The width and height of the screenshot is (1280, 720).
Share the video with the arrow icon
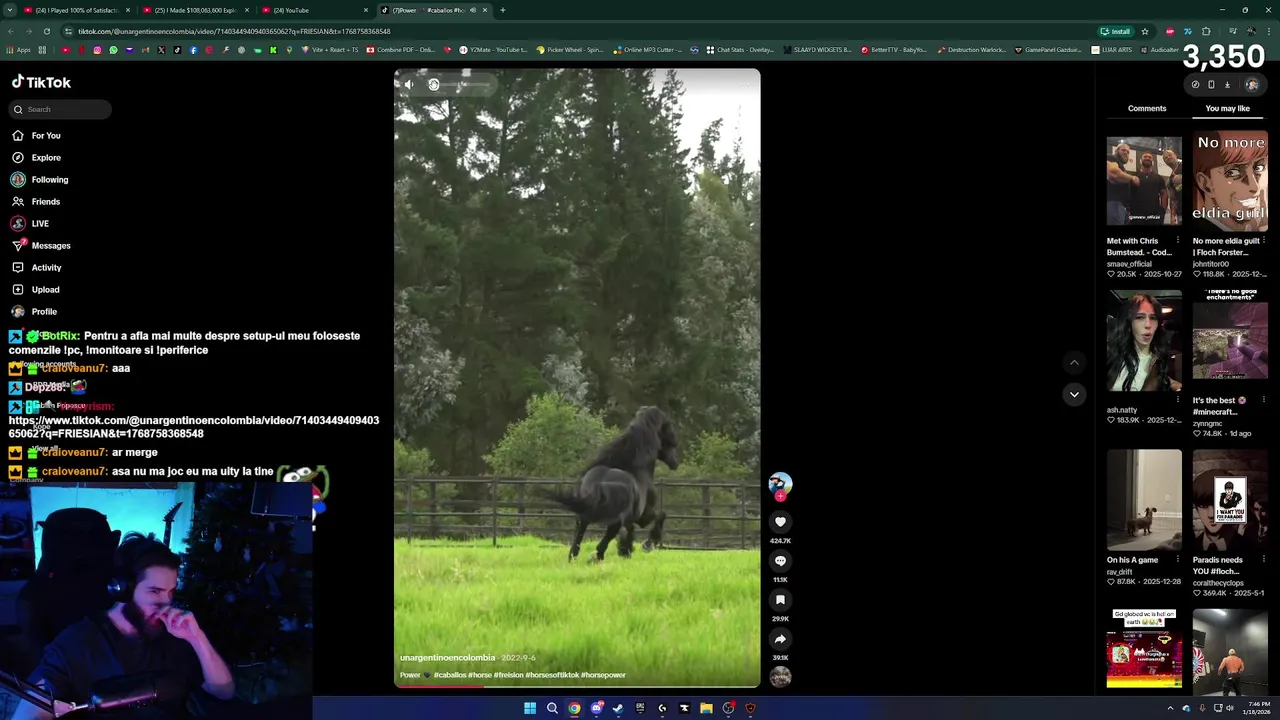coord(780,638)
